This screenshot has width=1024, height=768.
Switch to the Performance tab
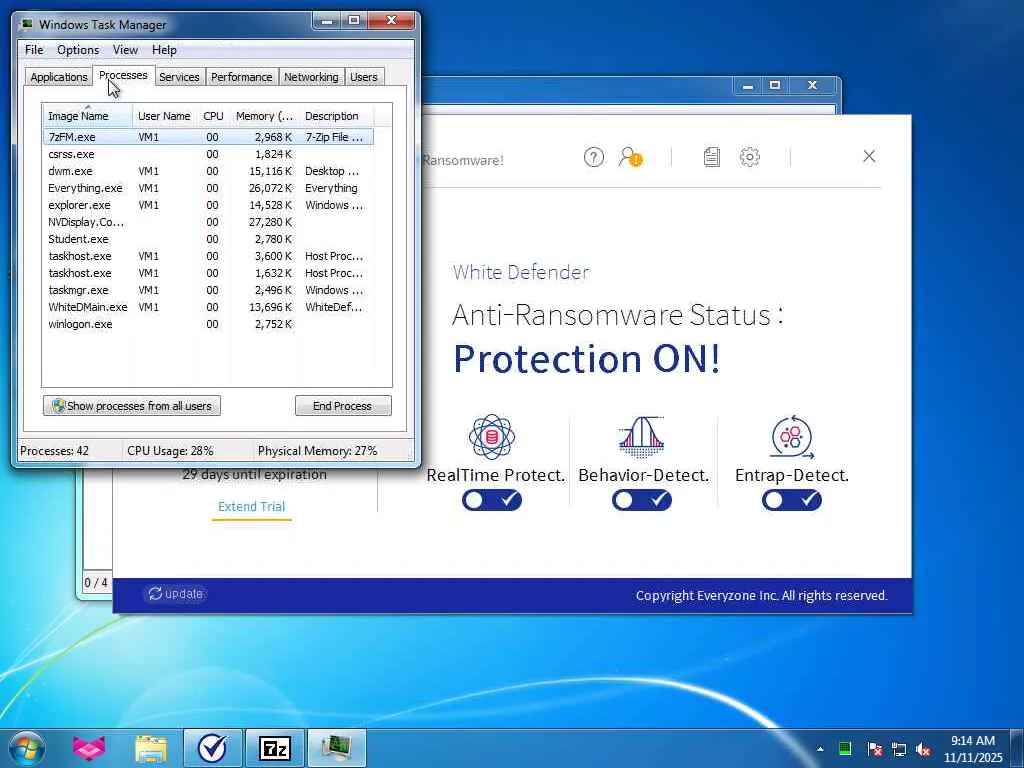click(x=242, y=77)
